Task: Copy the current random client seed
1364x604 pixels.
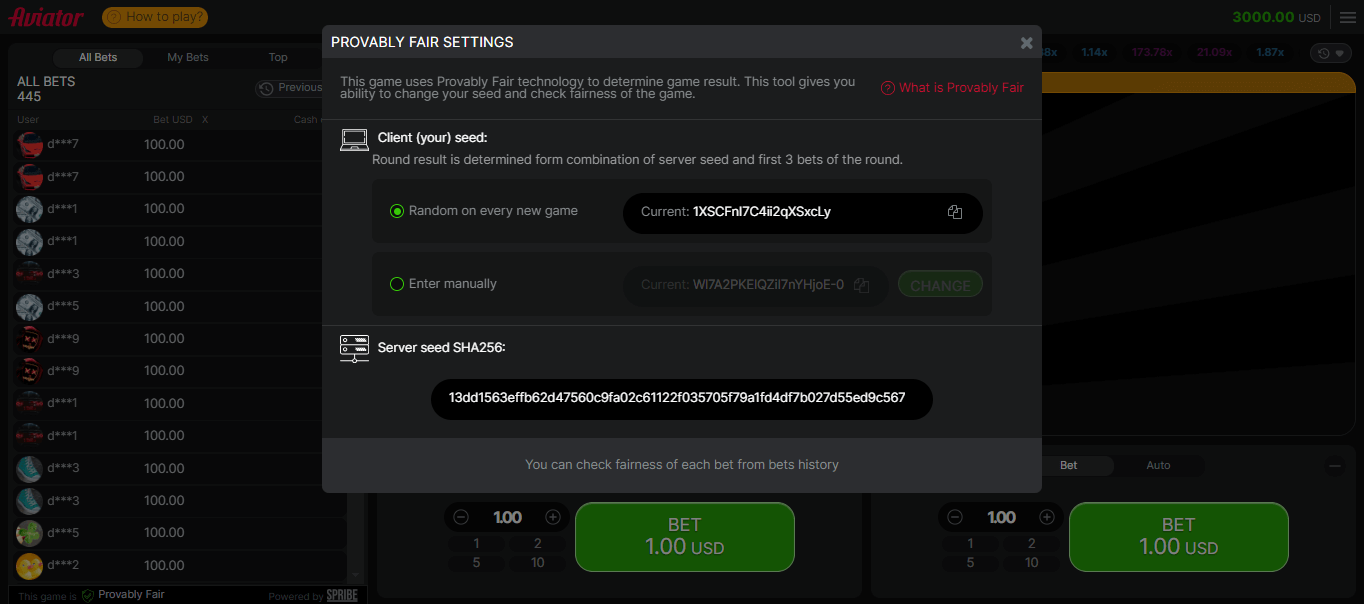Action: (x=954, y=212)
